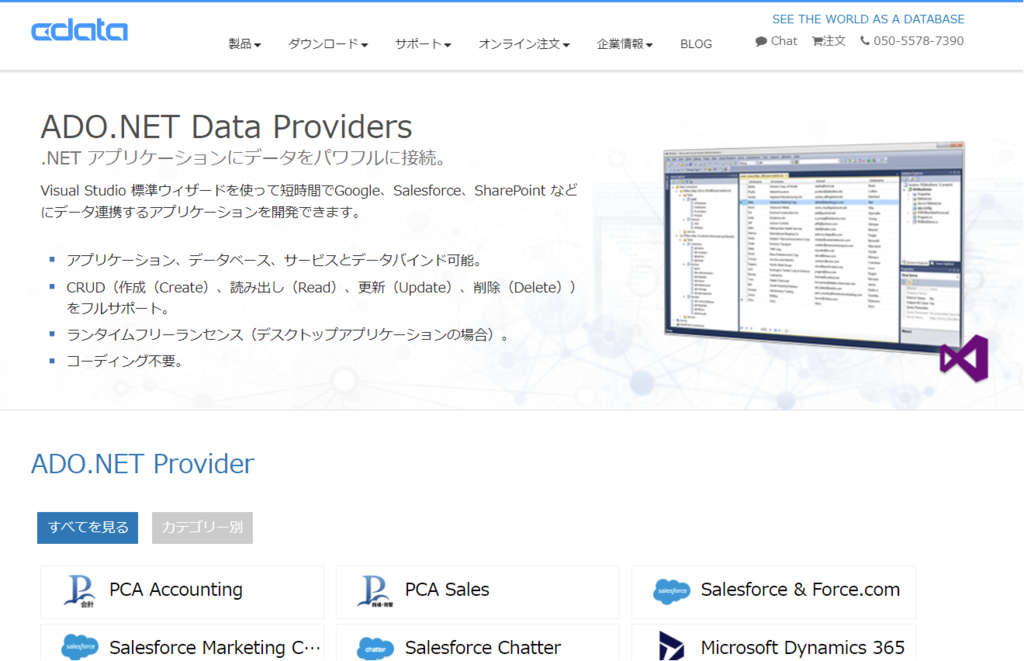
Task: Select the Salesforce Marketing Cloud icon
Action: pos(80,647)
